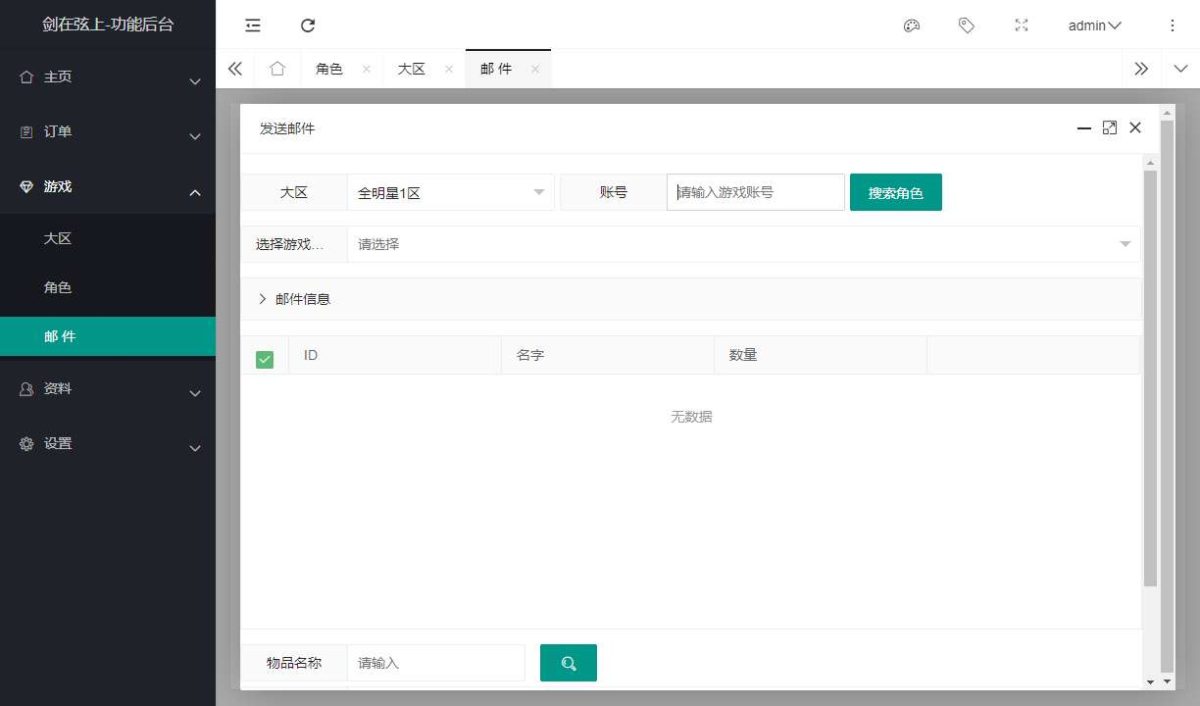Minimize the 发送邮件 dialog
The height and width of the screenshot is (706, 1200).
(1084, 128)
